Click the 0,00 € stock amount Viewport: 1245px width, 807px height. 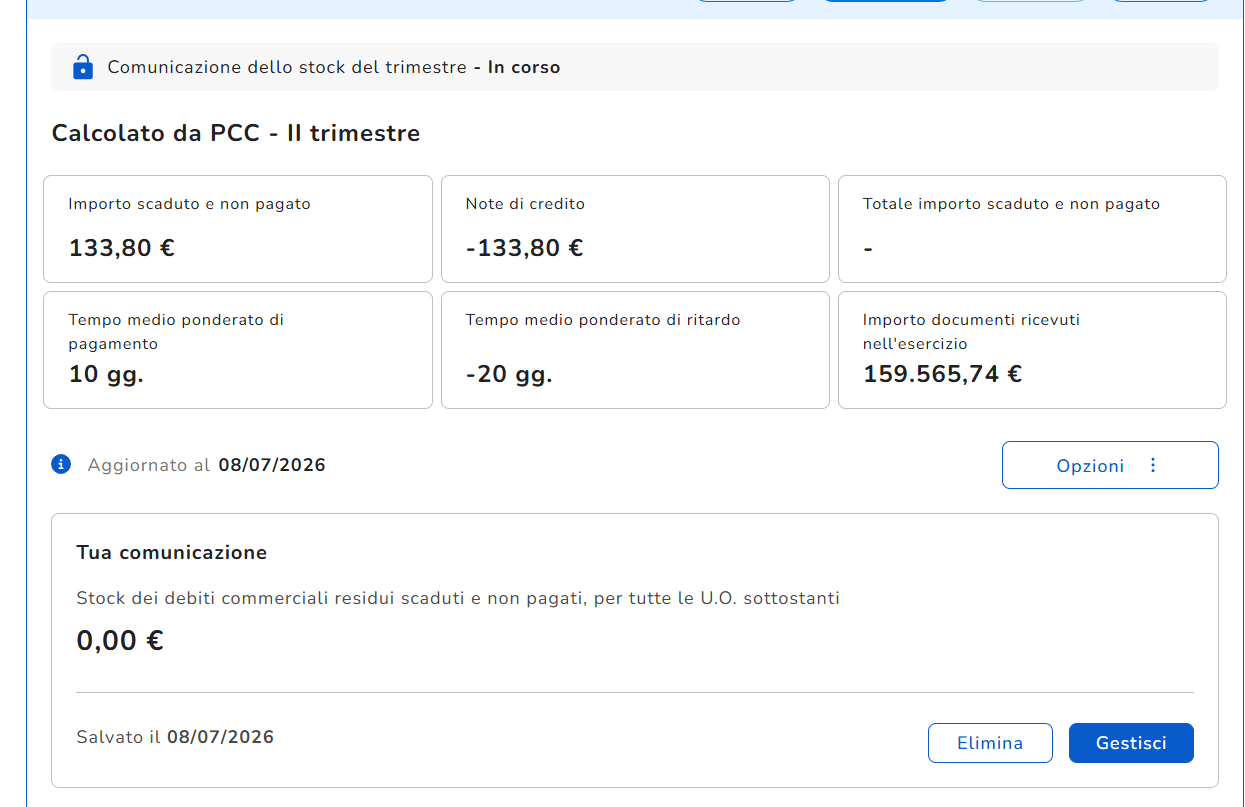[120, 640]
